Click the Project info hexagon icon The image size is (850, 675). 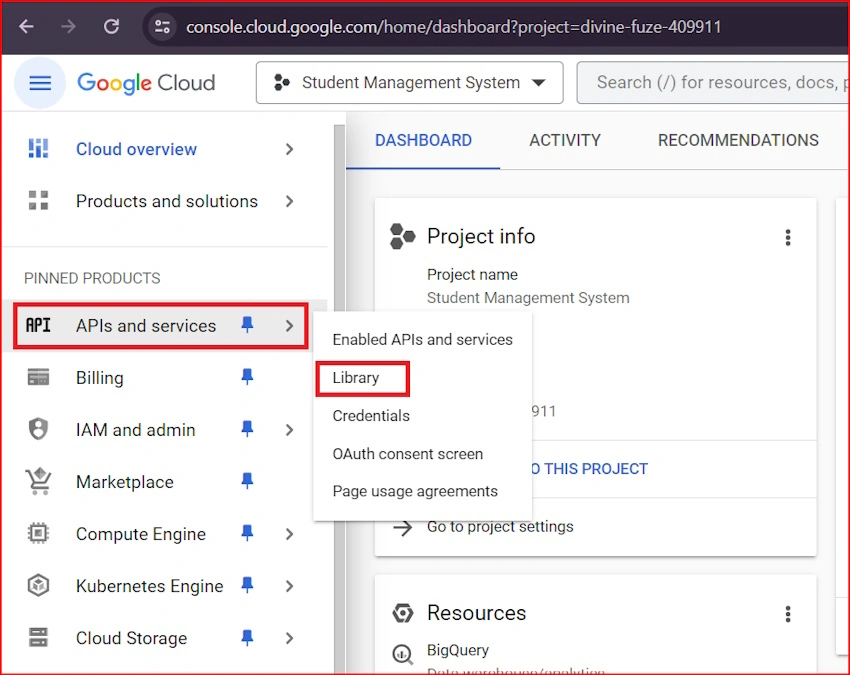(403, 236)
